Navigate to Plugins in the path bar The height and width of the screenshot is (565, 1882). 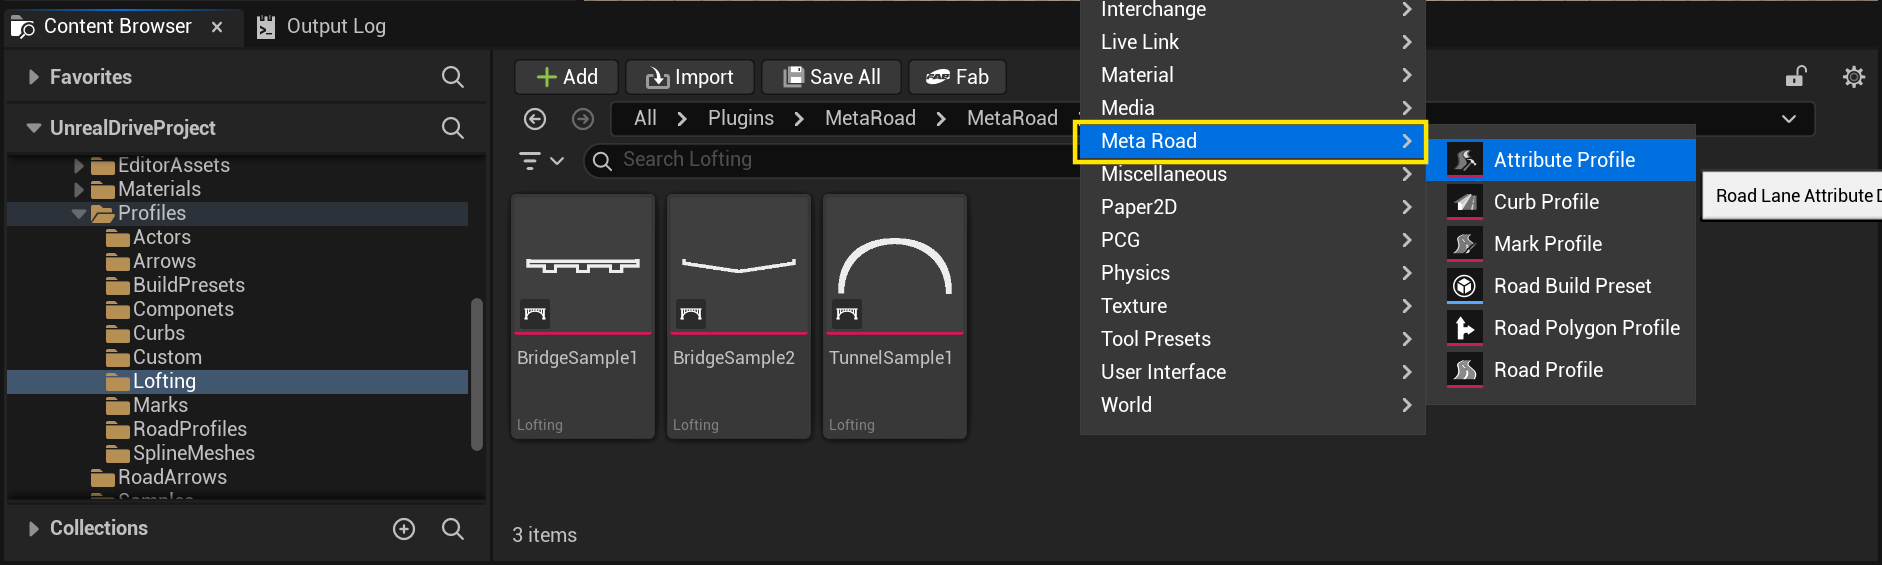pyautogui.click(x=741, y=119)
